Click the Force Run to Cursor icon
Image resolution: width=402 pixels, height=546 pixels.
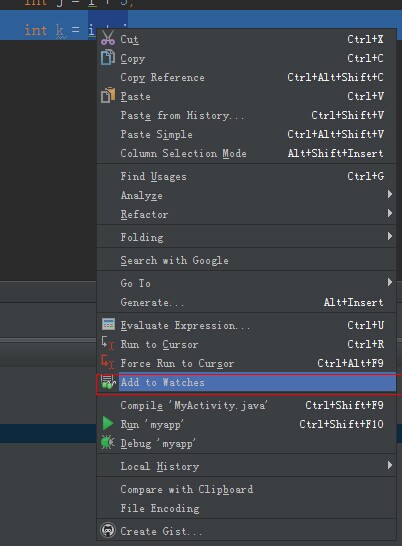[108, 362]
